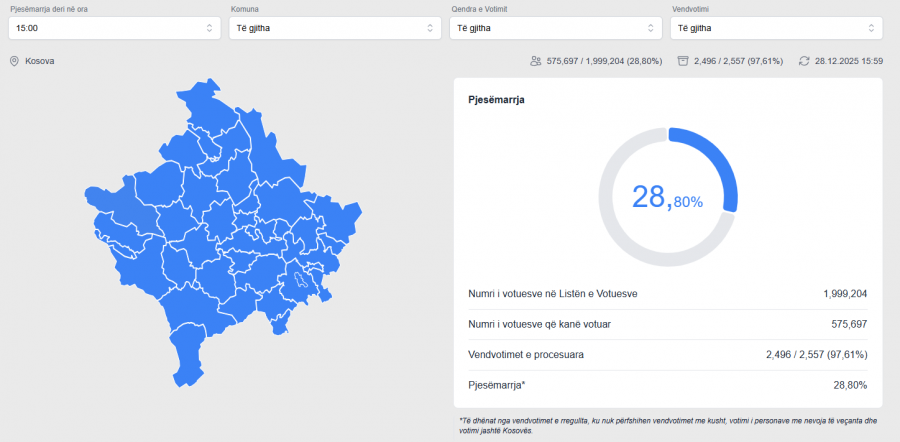Expand the Komuna dropdown

(x=335, y=28)
